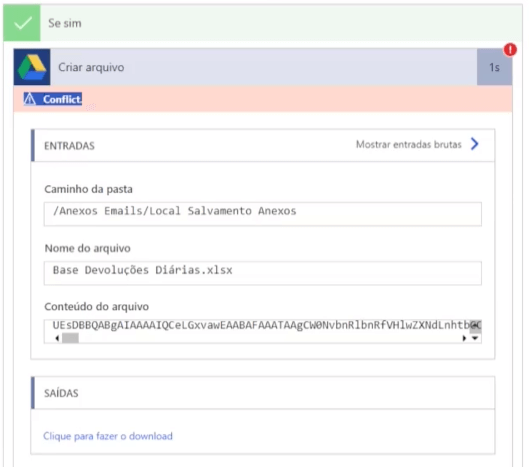
Task: Select the Nome do arquivo value field
Action: point(262,273)
